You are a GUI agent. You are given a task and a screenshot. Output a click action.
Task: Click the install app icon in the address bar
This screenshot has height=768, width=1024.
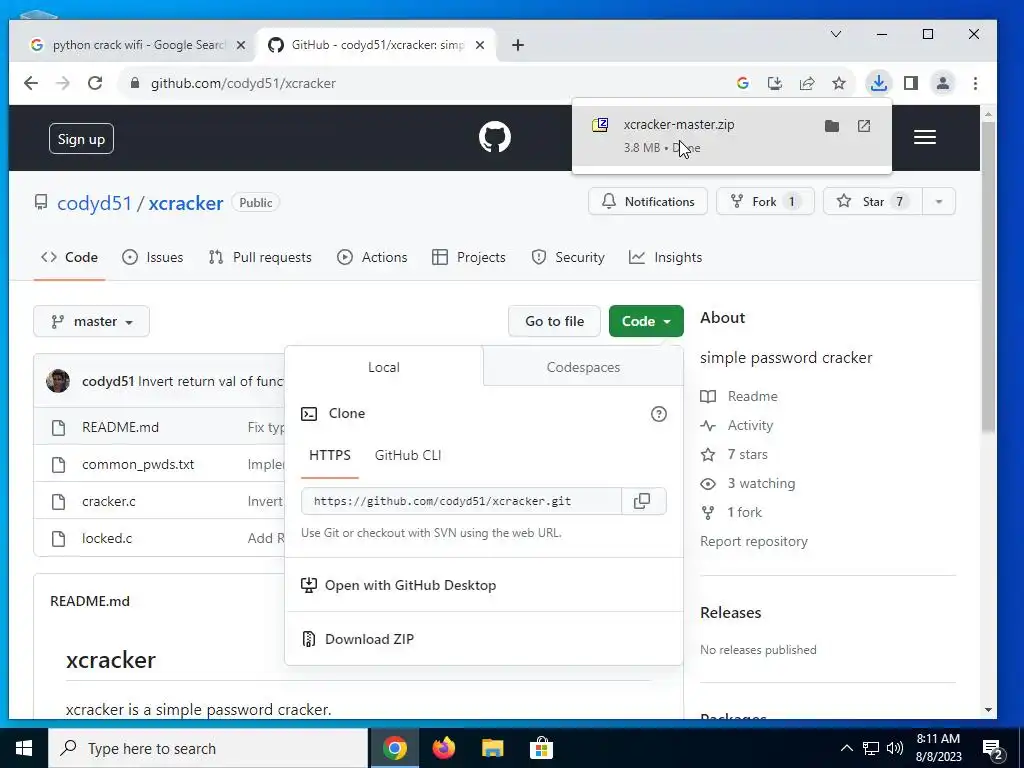[775, 83]
